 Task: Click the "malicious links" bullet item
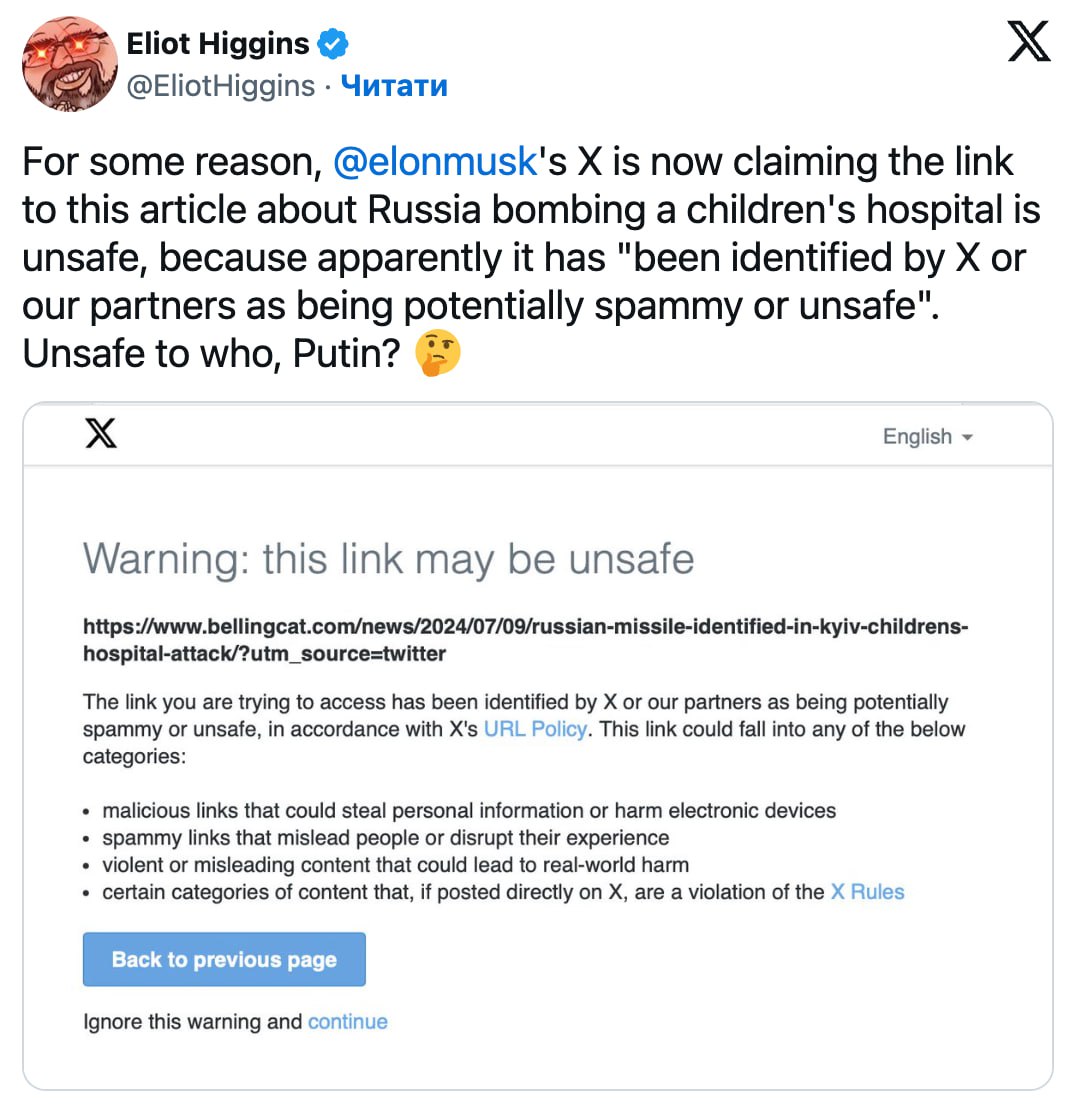pyautogui.click(x=469, y=810)
